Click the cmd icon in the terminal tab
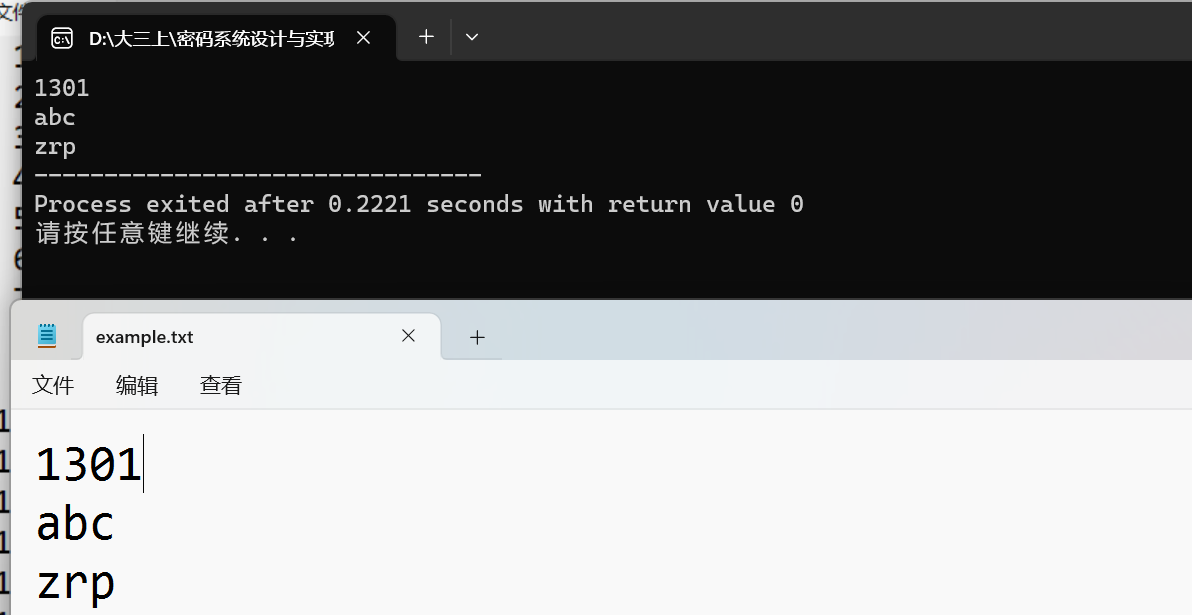The width and height of the screenshot is (1192, 615). (61, 38)
